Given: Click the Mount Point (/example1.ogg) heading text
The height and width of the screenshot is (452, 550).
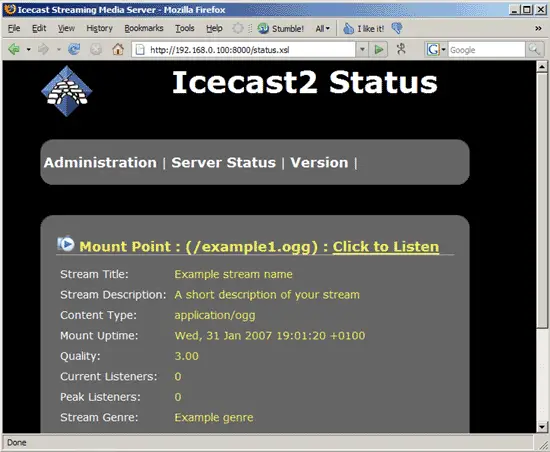Looking at the screenshot, I should (199, 247).
